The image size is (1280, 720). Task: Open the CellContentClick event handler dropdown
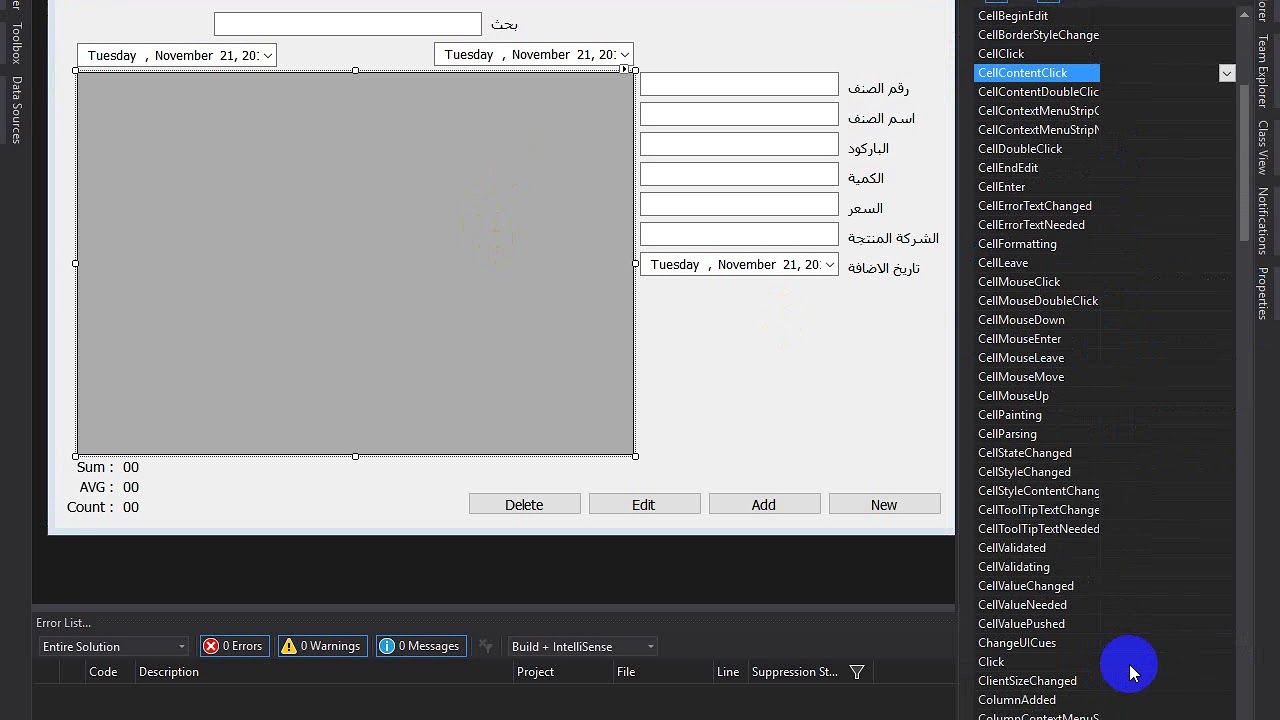1227,73
